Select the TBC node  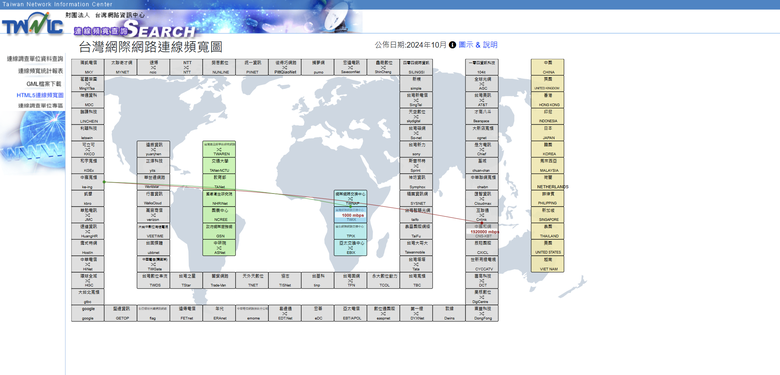pyautogui.click(x=416, y=281)
